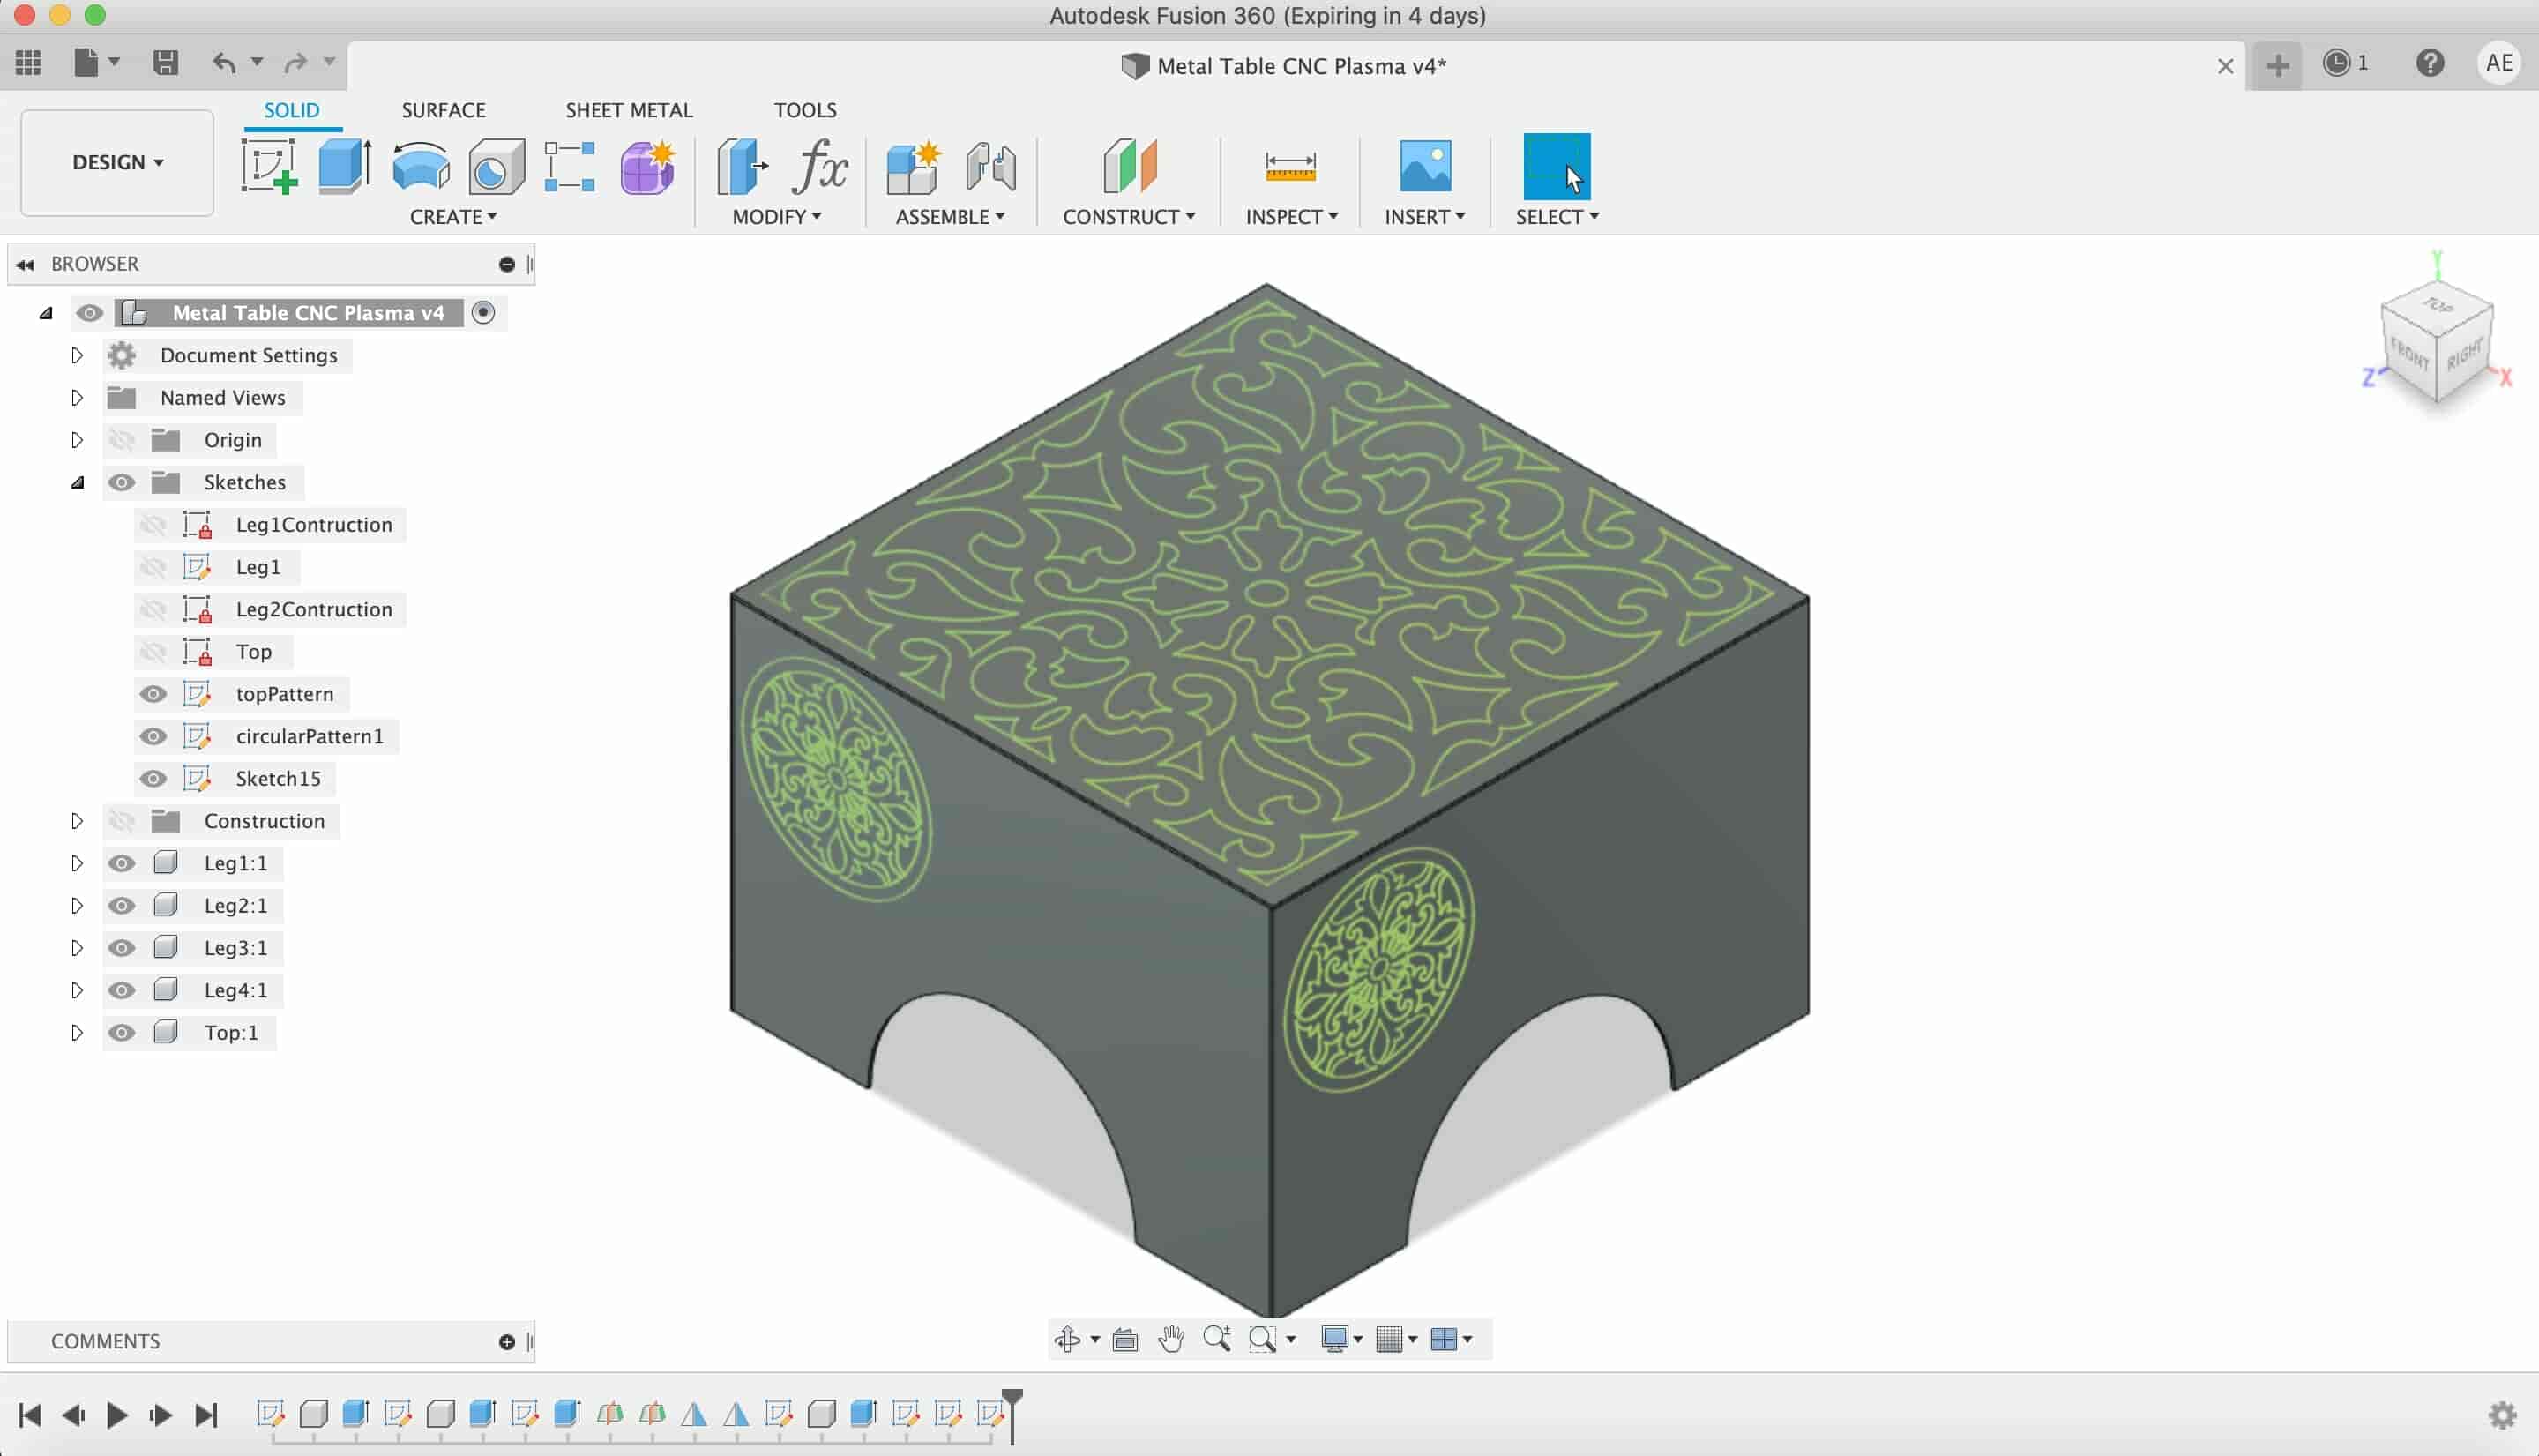Add a new design tab
The image size is (2539, 1456).
[x=2277, y=65]
